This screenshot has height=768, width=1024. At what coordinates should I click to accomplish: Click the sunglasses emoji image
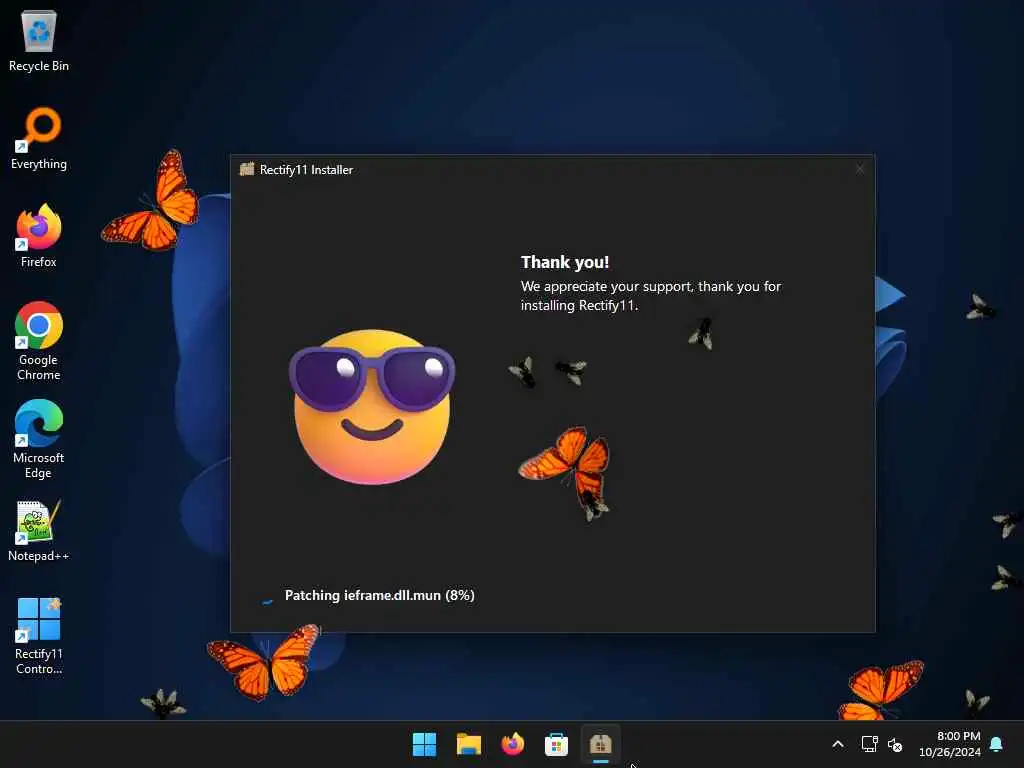pos(372,406)
